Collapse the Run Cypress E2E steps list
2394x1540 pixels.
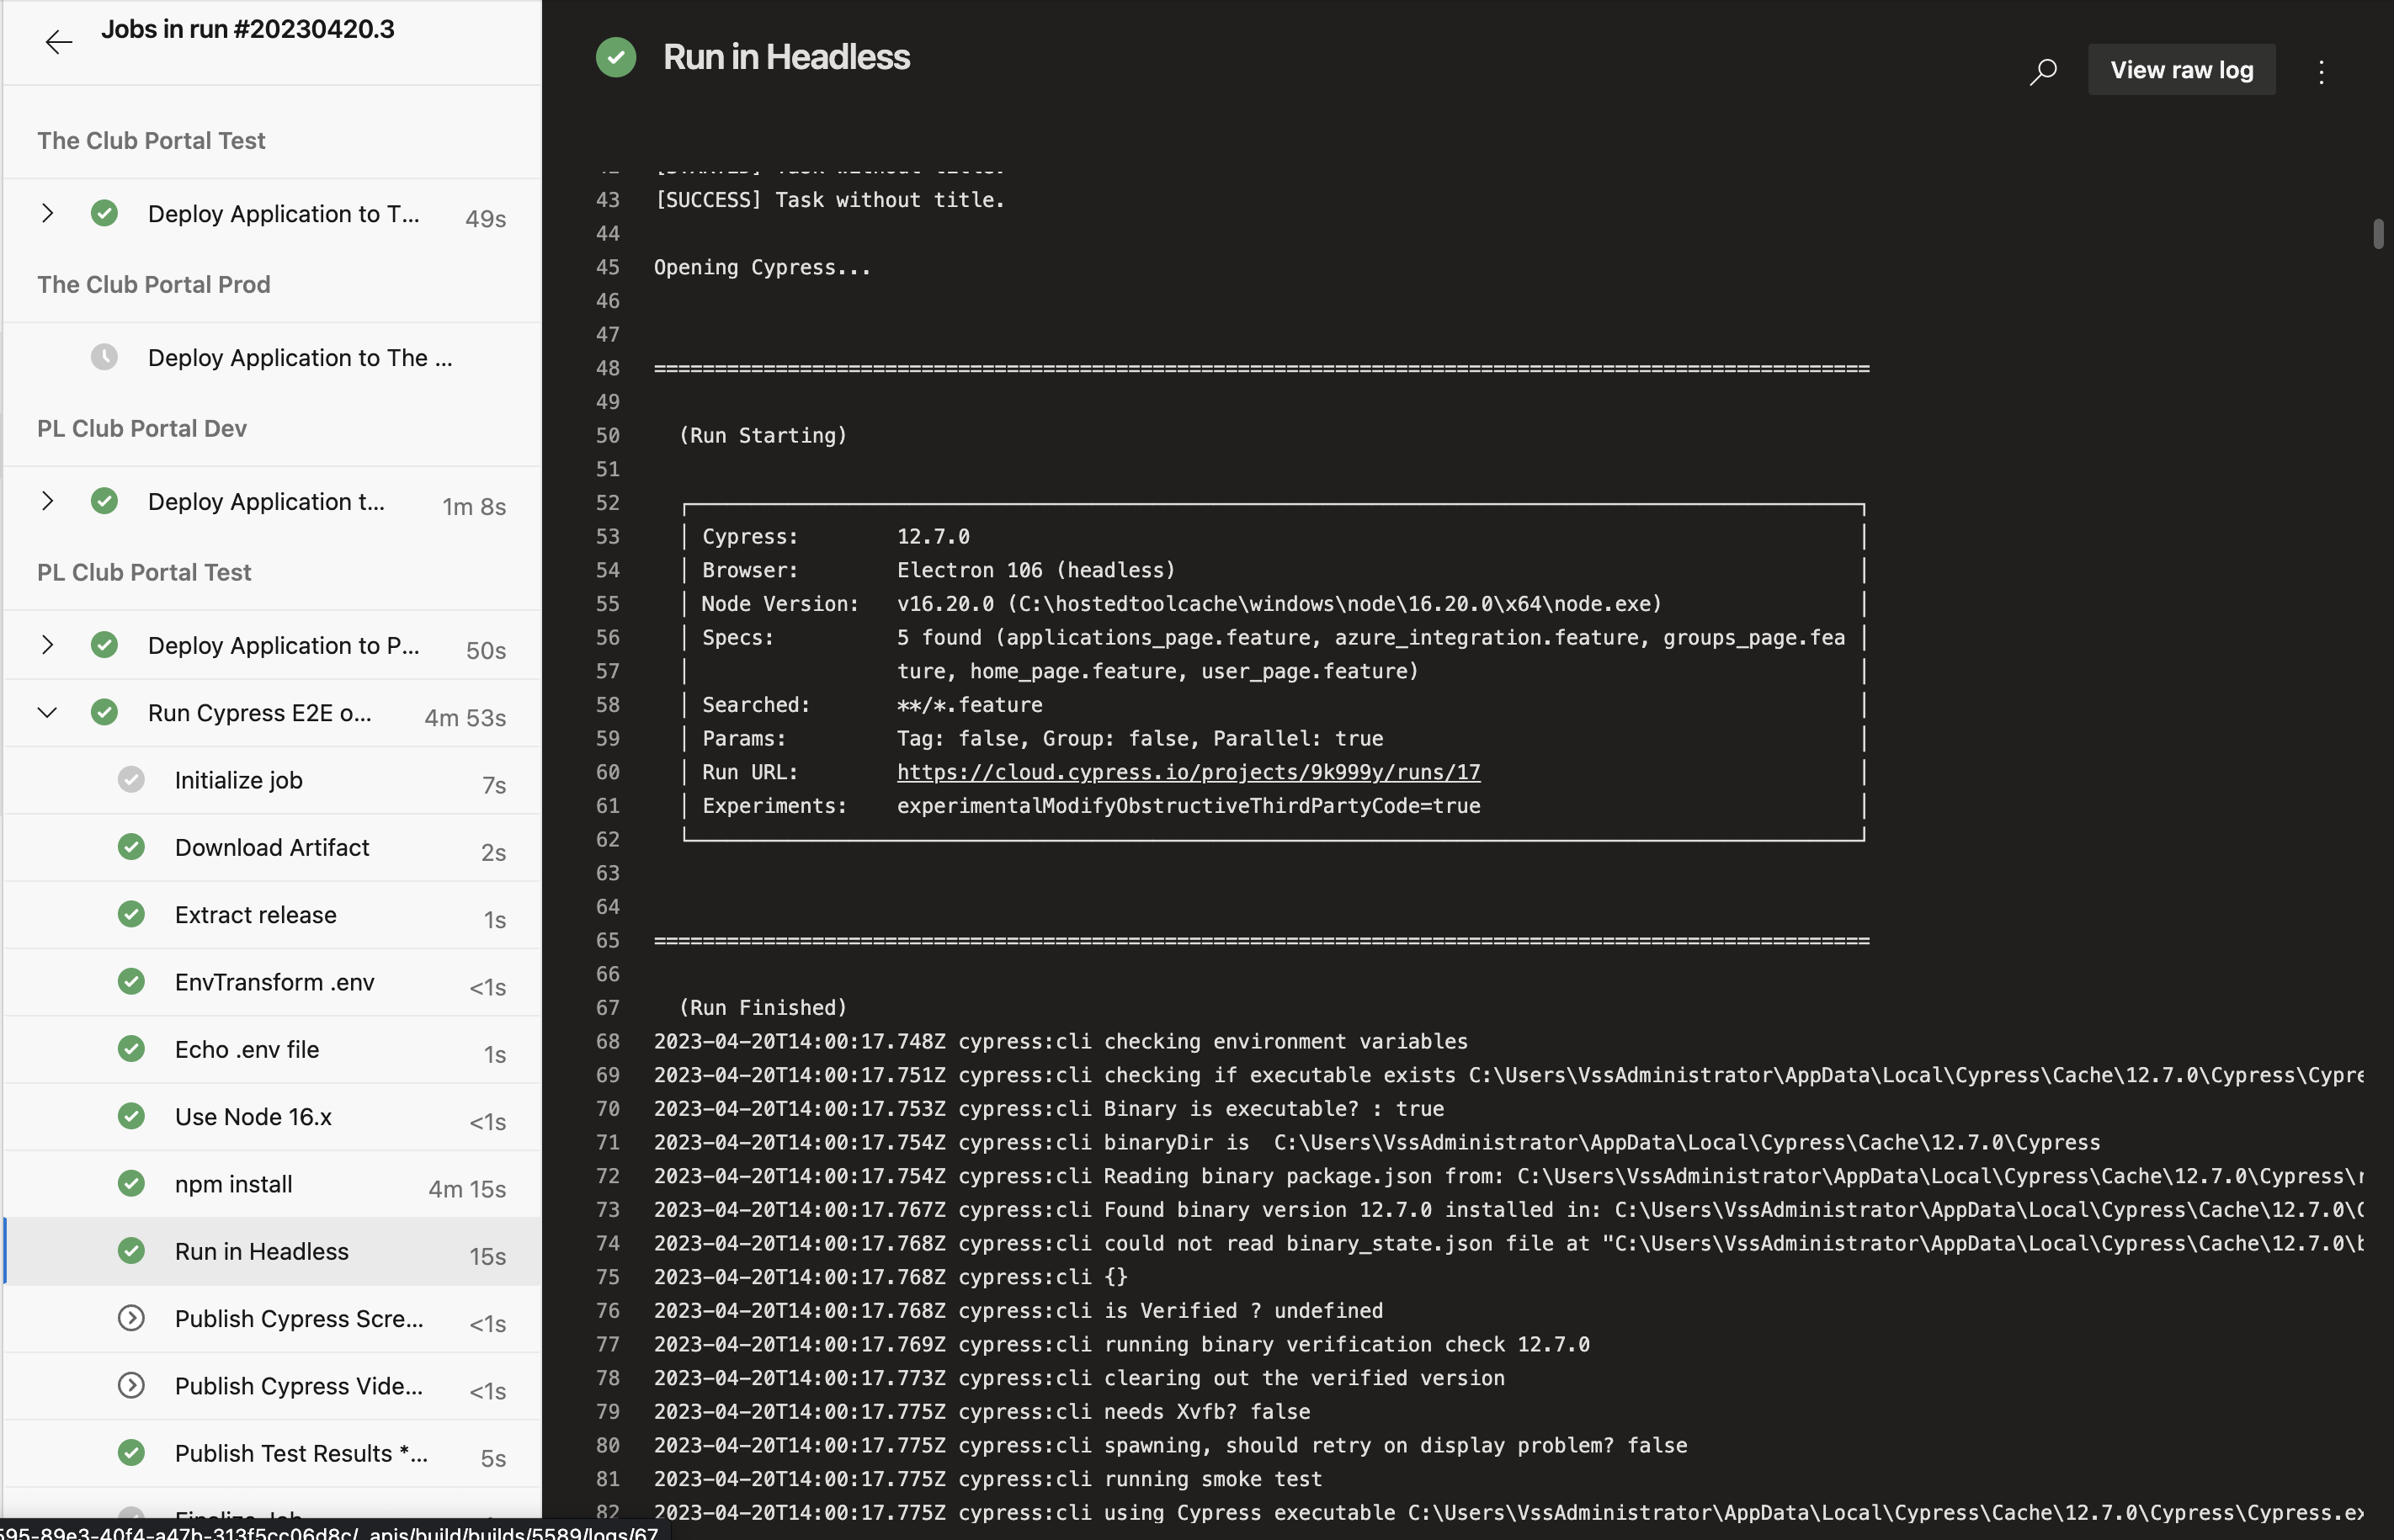point(47,712)
